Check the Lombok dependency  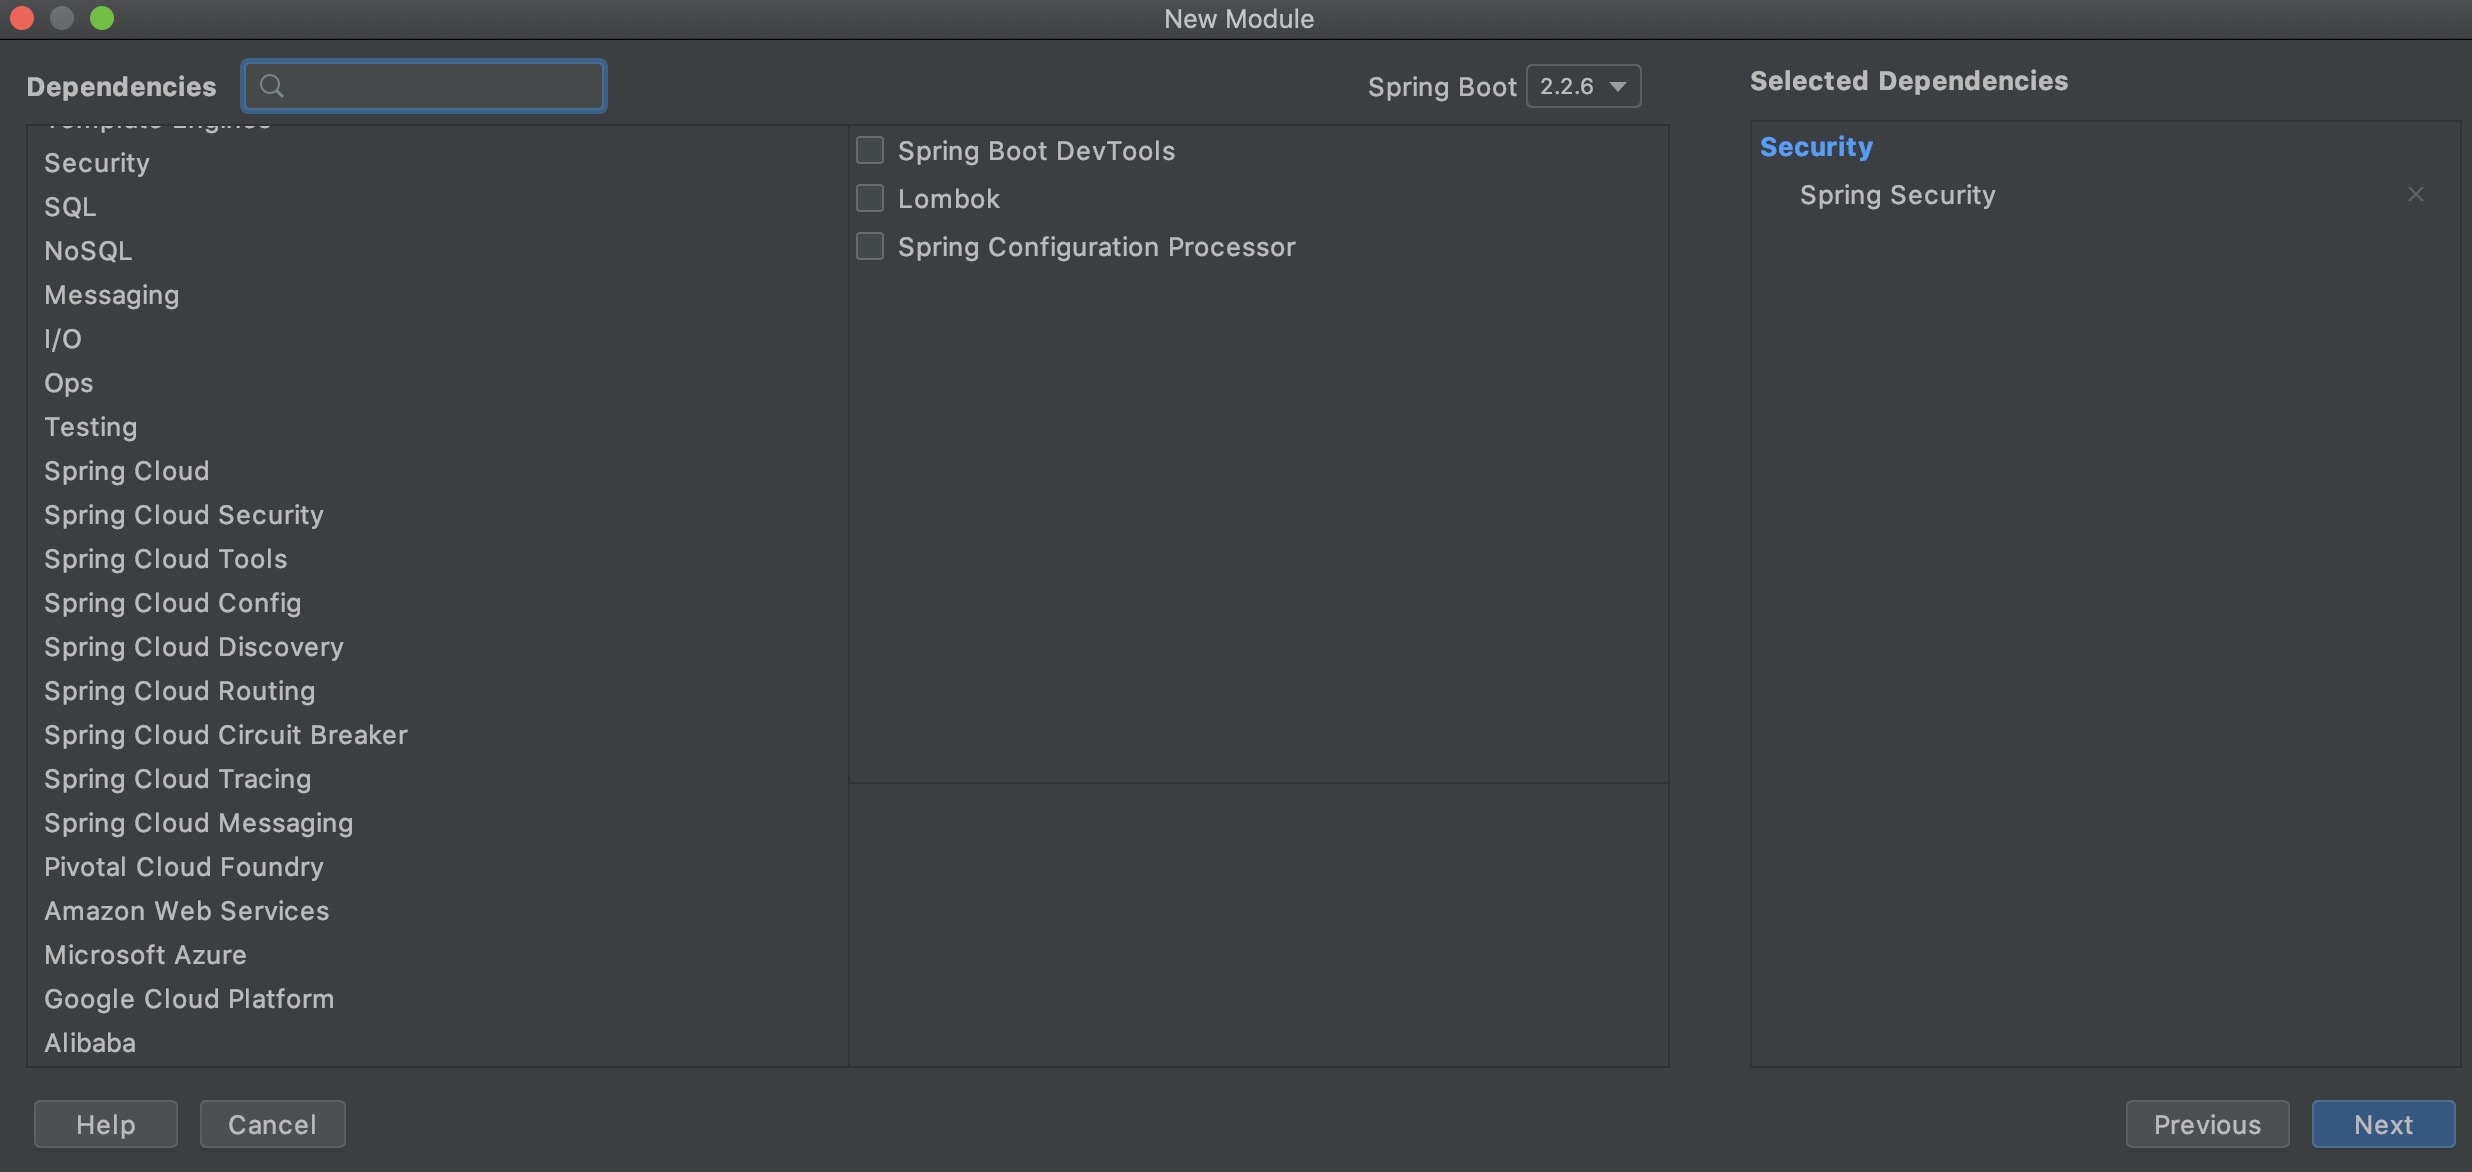coord(870,199)
